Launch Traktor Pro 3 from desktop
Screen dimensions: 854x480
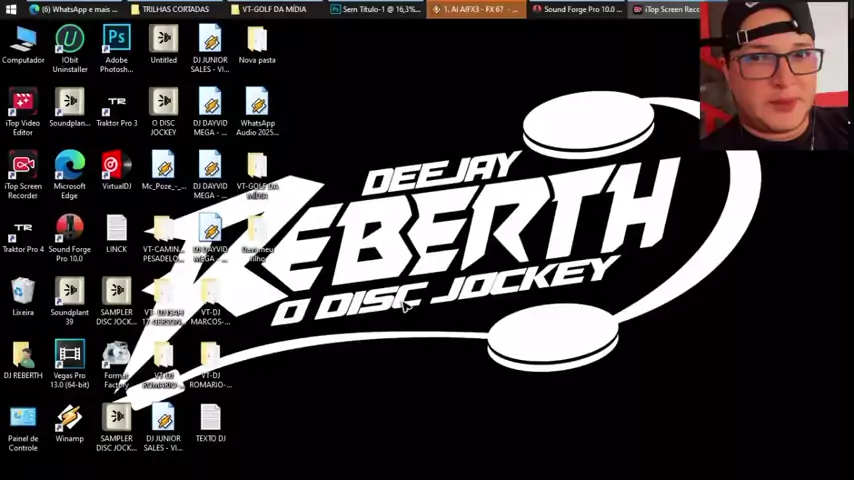tap(116, 103)
